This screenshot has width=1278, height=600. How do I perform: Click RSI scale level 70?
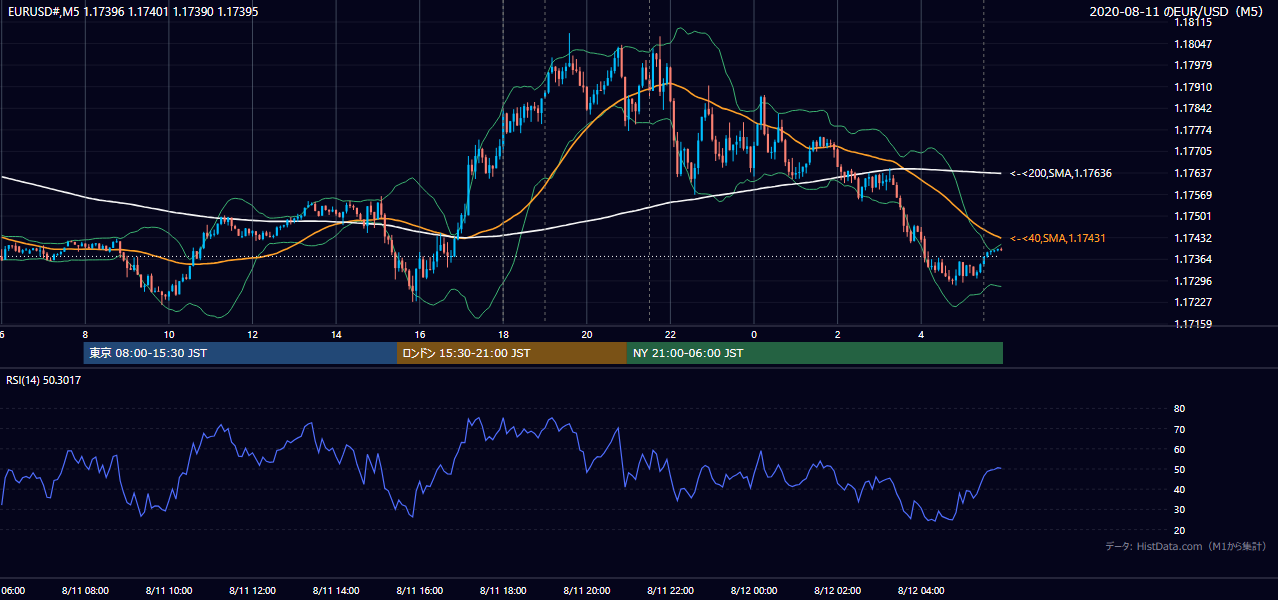coord(1179,429)
